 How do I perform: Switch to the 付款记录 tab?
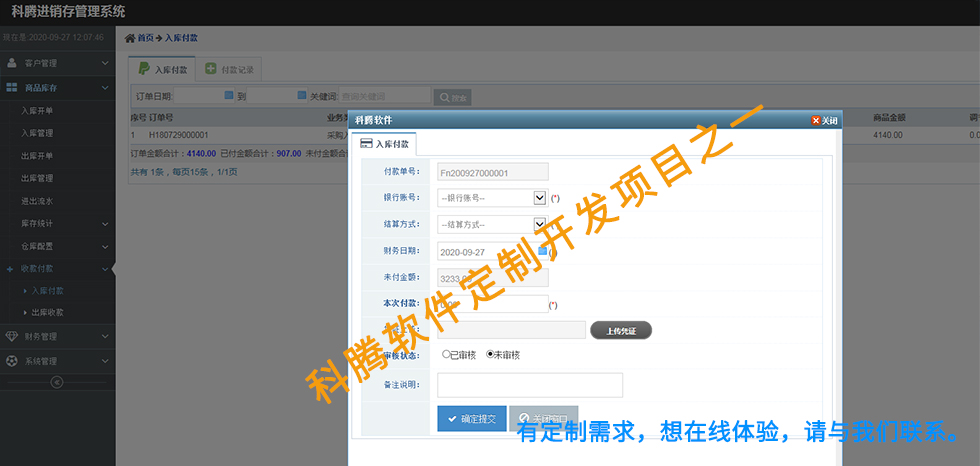229,70
